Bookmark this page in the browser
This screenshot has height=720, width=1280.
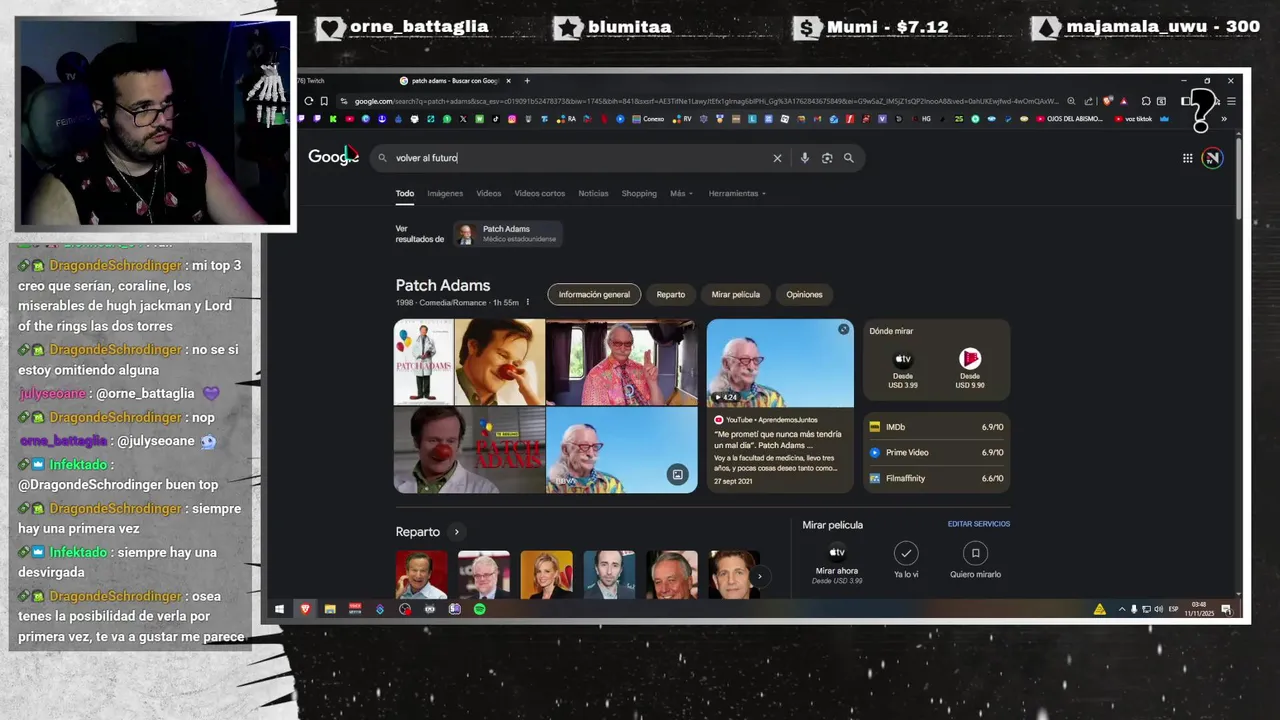coord(324,101)
